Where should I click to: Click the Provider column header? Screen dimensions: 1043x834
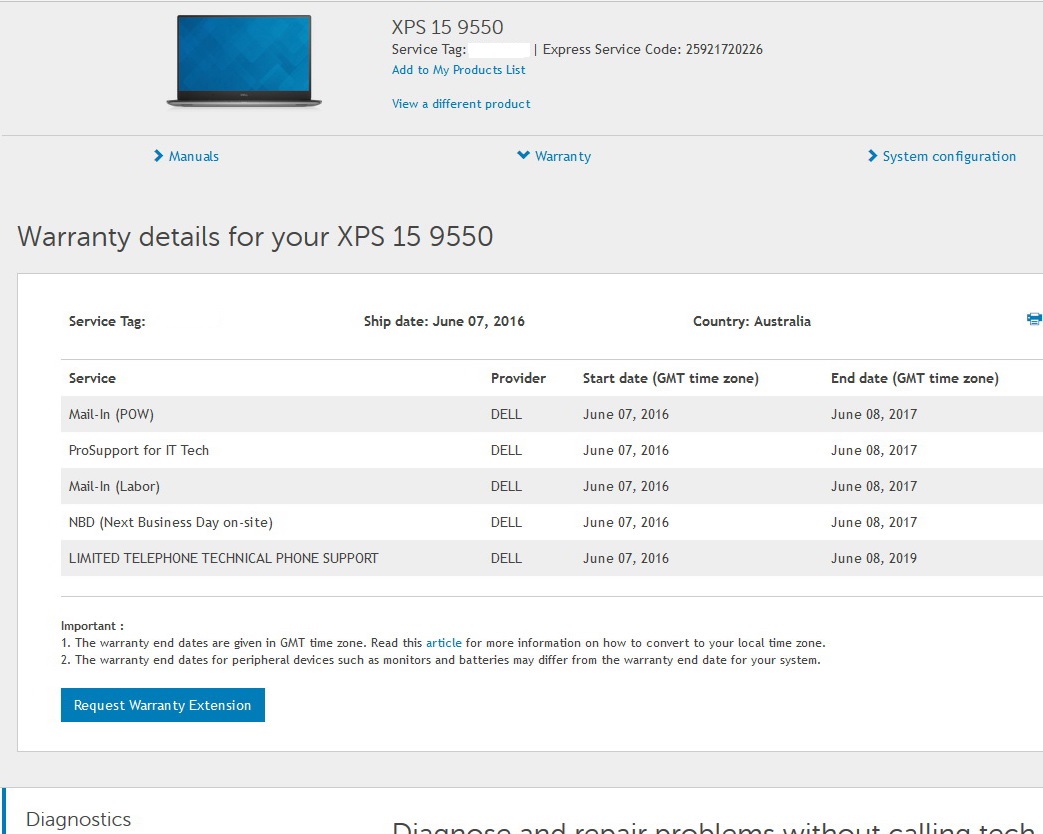point(518,378)
